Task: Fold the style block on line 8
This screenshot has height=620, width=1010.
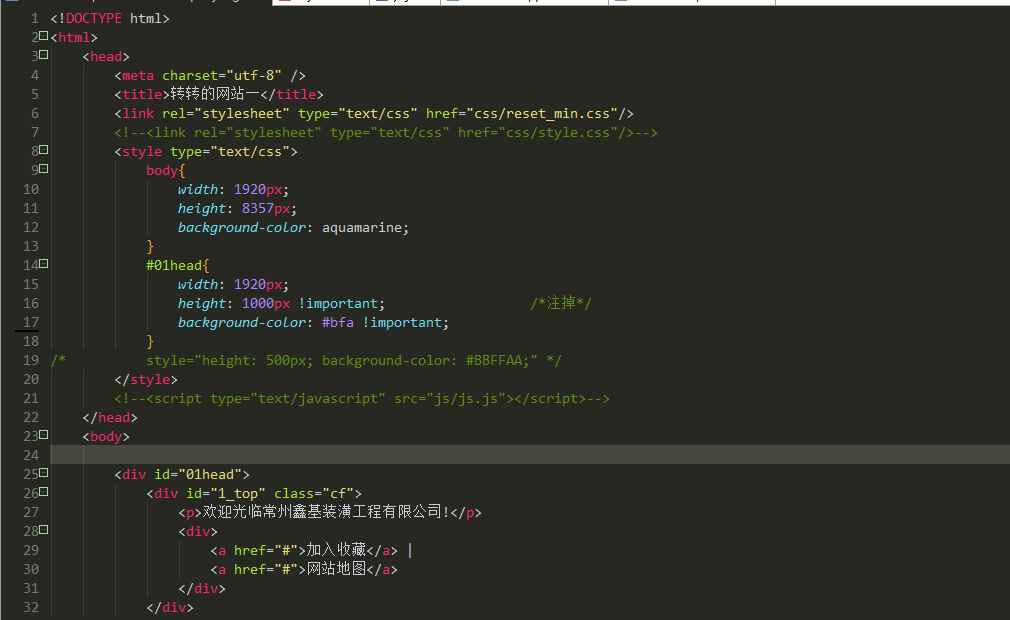Action: point(43,149)
